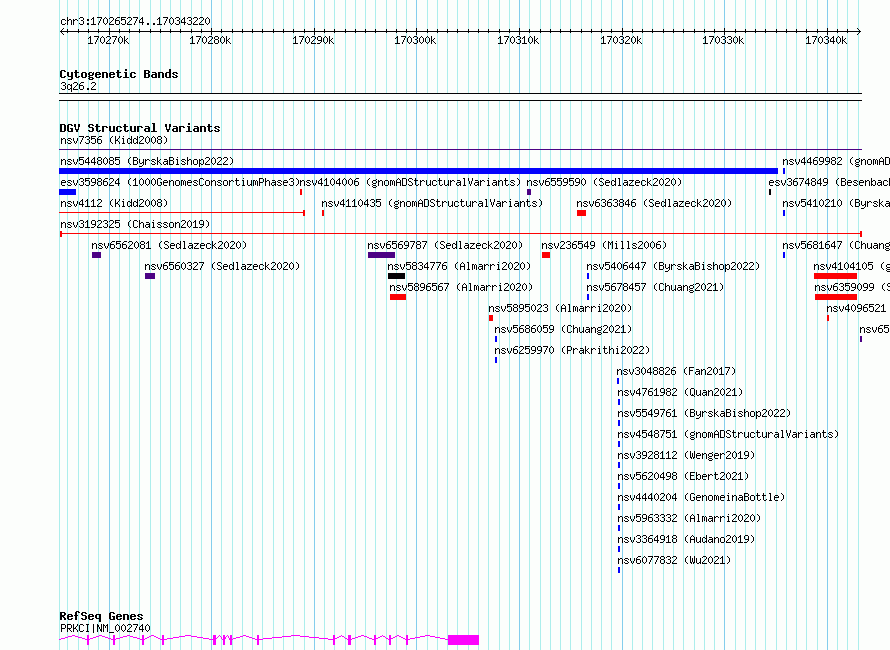Viewport: 890px width, 650px height.
Task: Click the 170320k ruler tick label
Action: tap(621, 40)
